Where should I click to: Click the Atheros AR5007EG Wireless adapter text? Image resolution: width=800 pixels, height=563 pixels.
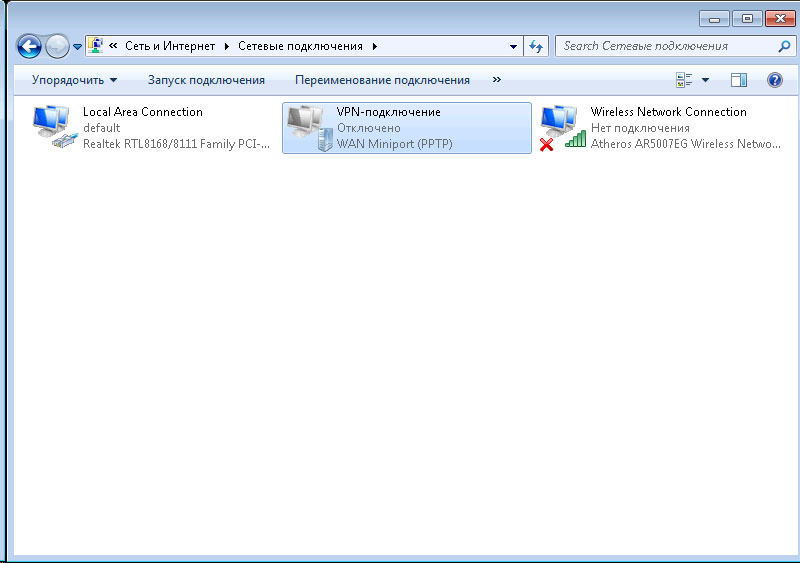(x=686, y=144)
